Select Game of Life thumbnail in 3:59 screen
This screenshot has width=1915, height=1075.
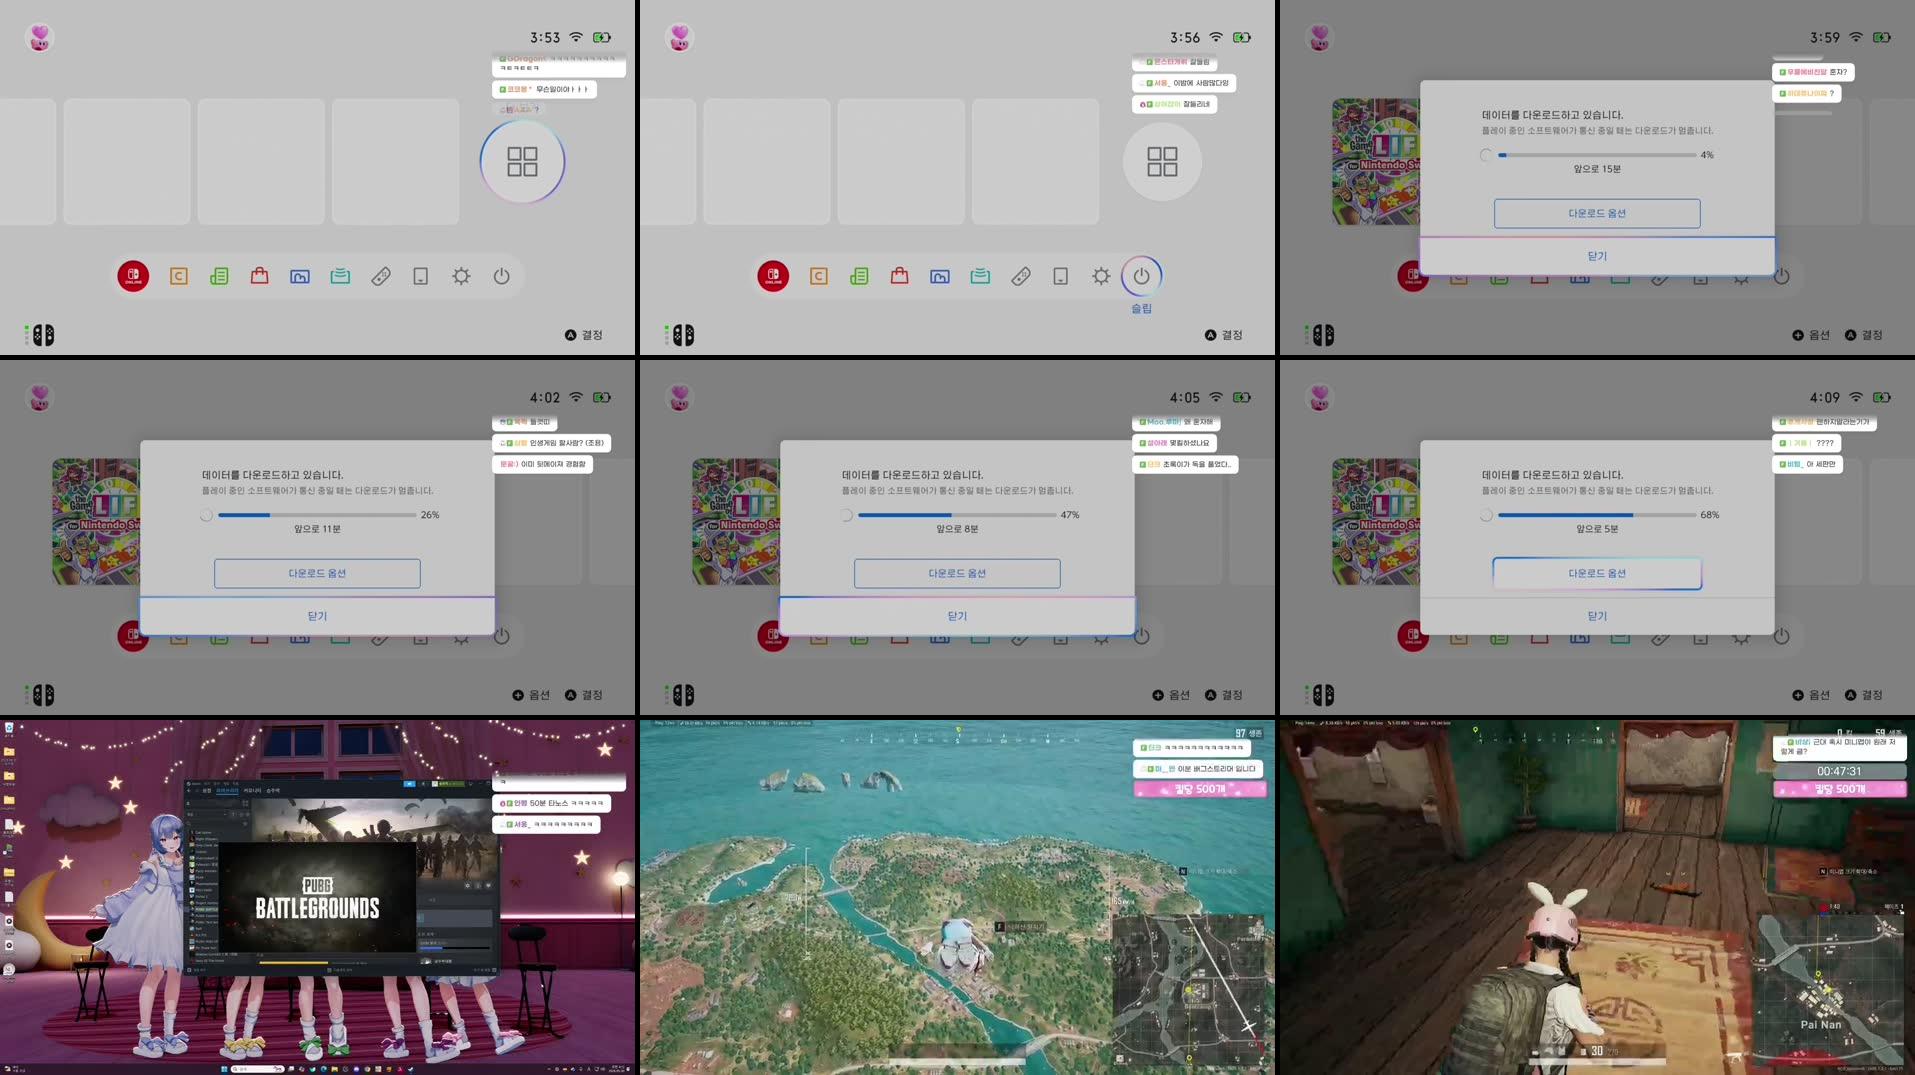pos(1375,162)
